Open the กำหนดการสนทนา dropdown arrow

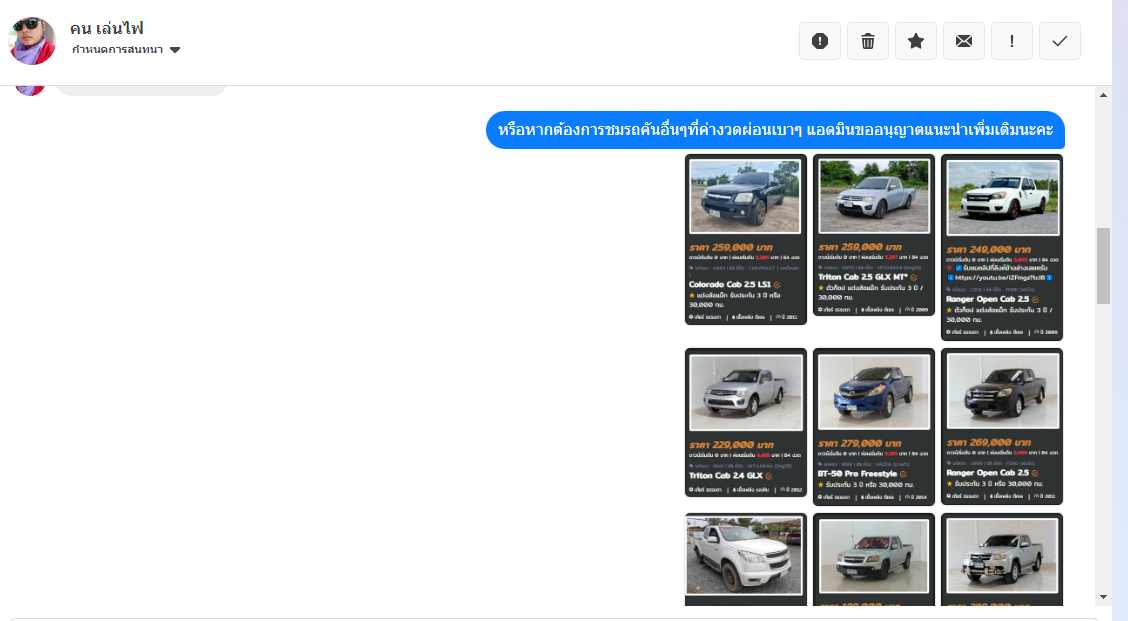(x=175, y=50)
